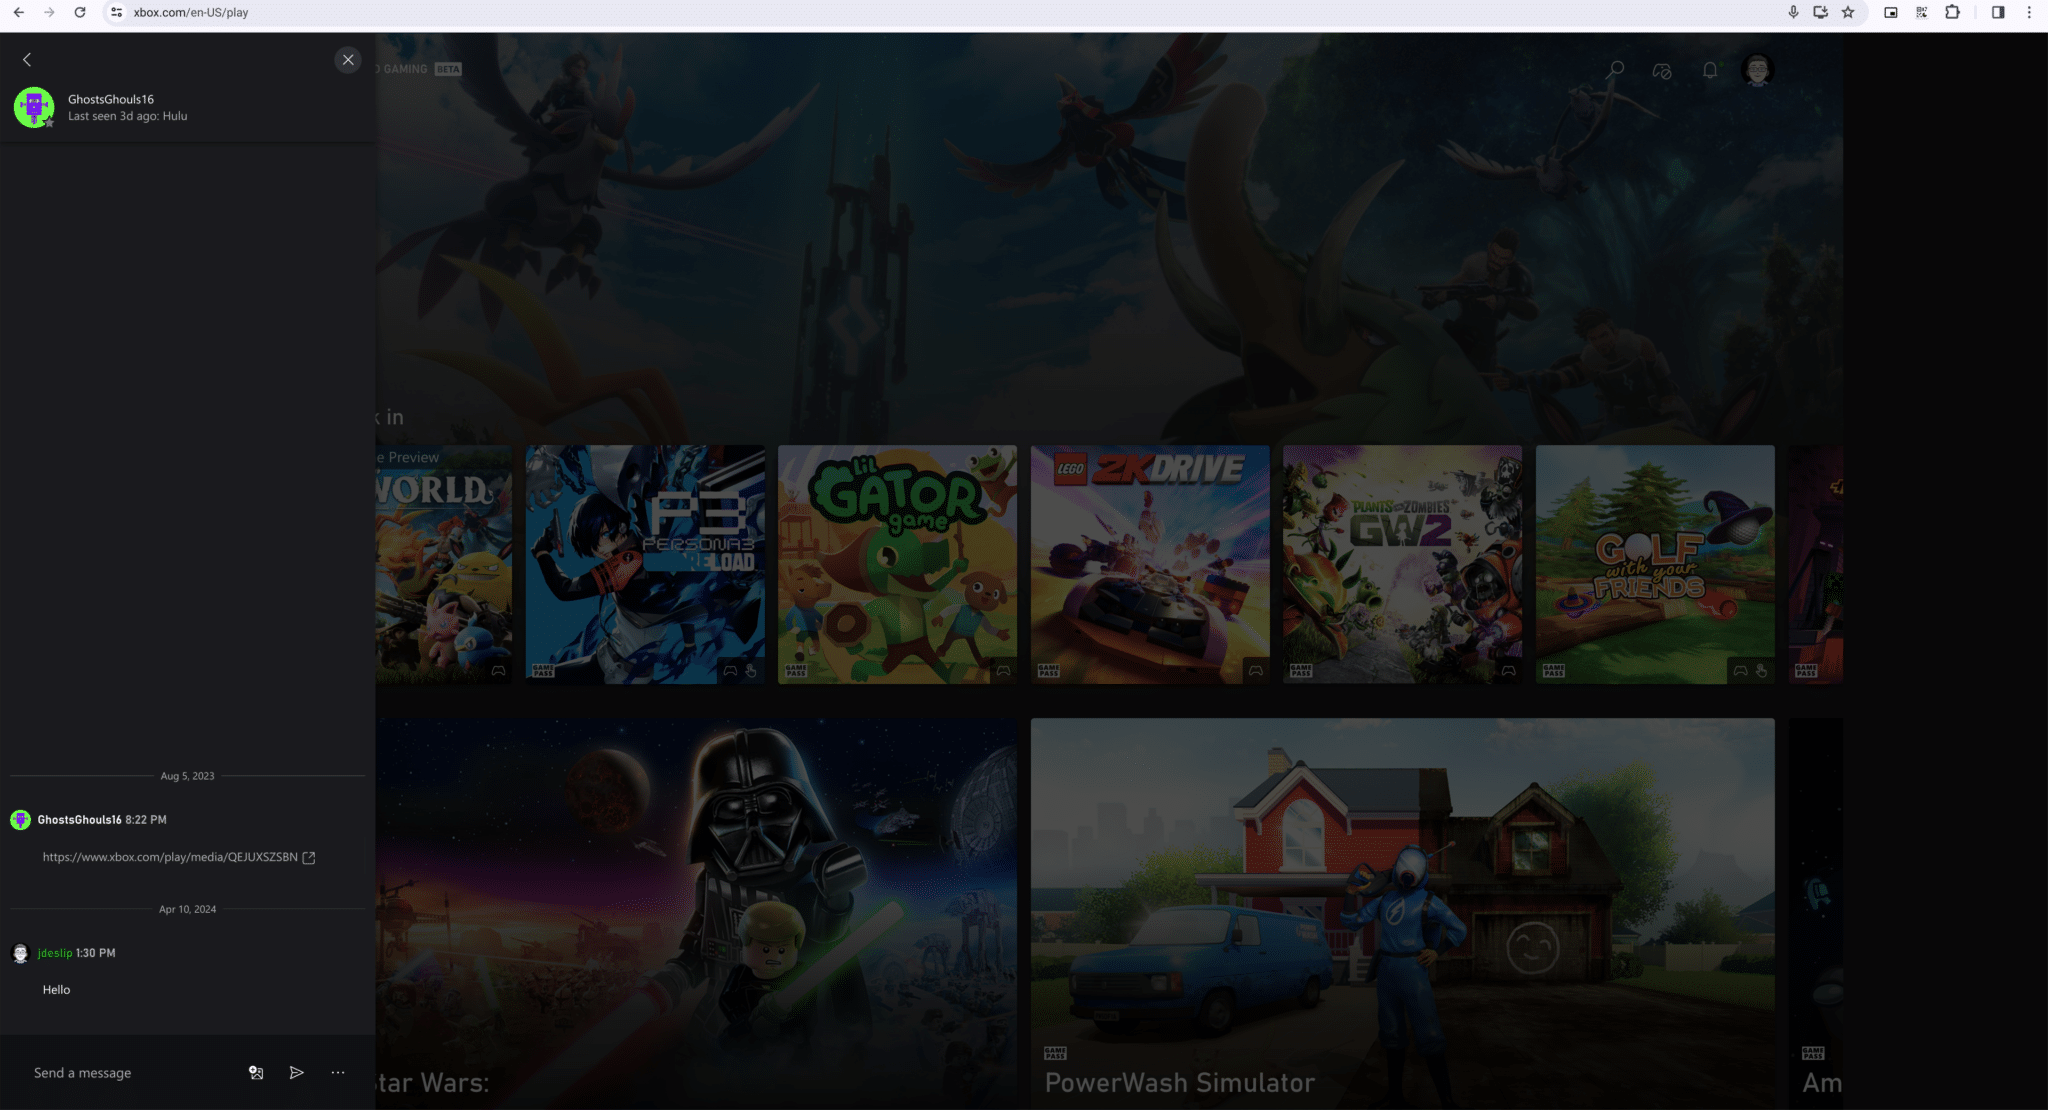Open your profile picture menu
2048x1110 pixels.
click(1759, 68)
